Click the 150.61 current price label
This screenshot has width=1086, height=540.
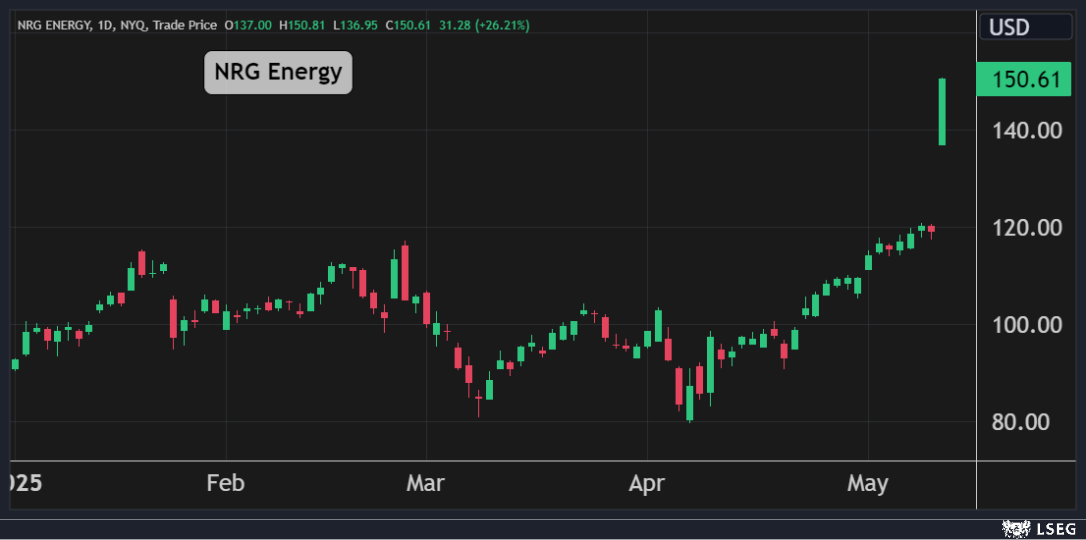click(1024, 79)
